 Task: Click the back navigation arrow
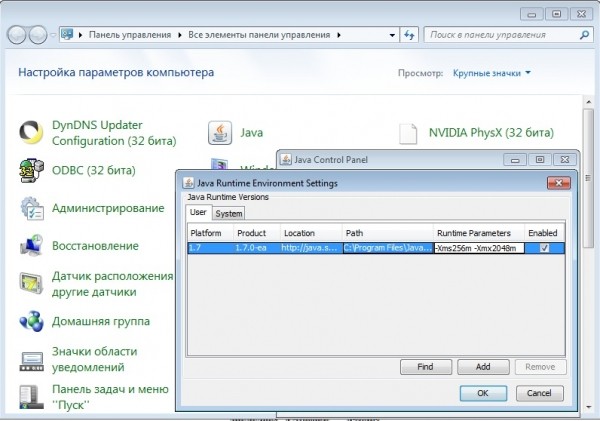click(x=16, y=35)
